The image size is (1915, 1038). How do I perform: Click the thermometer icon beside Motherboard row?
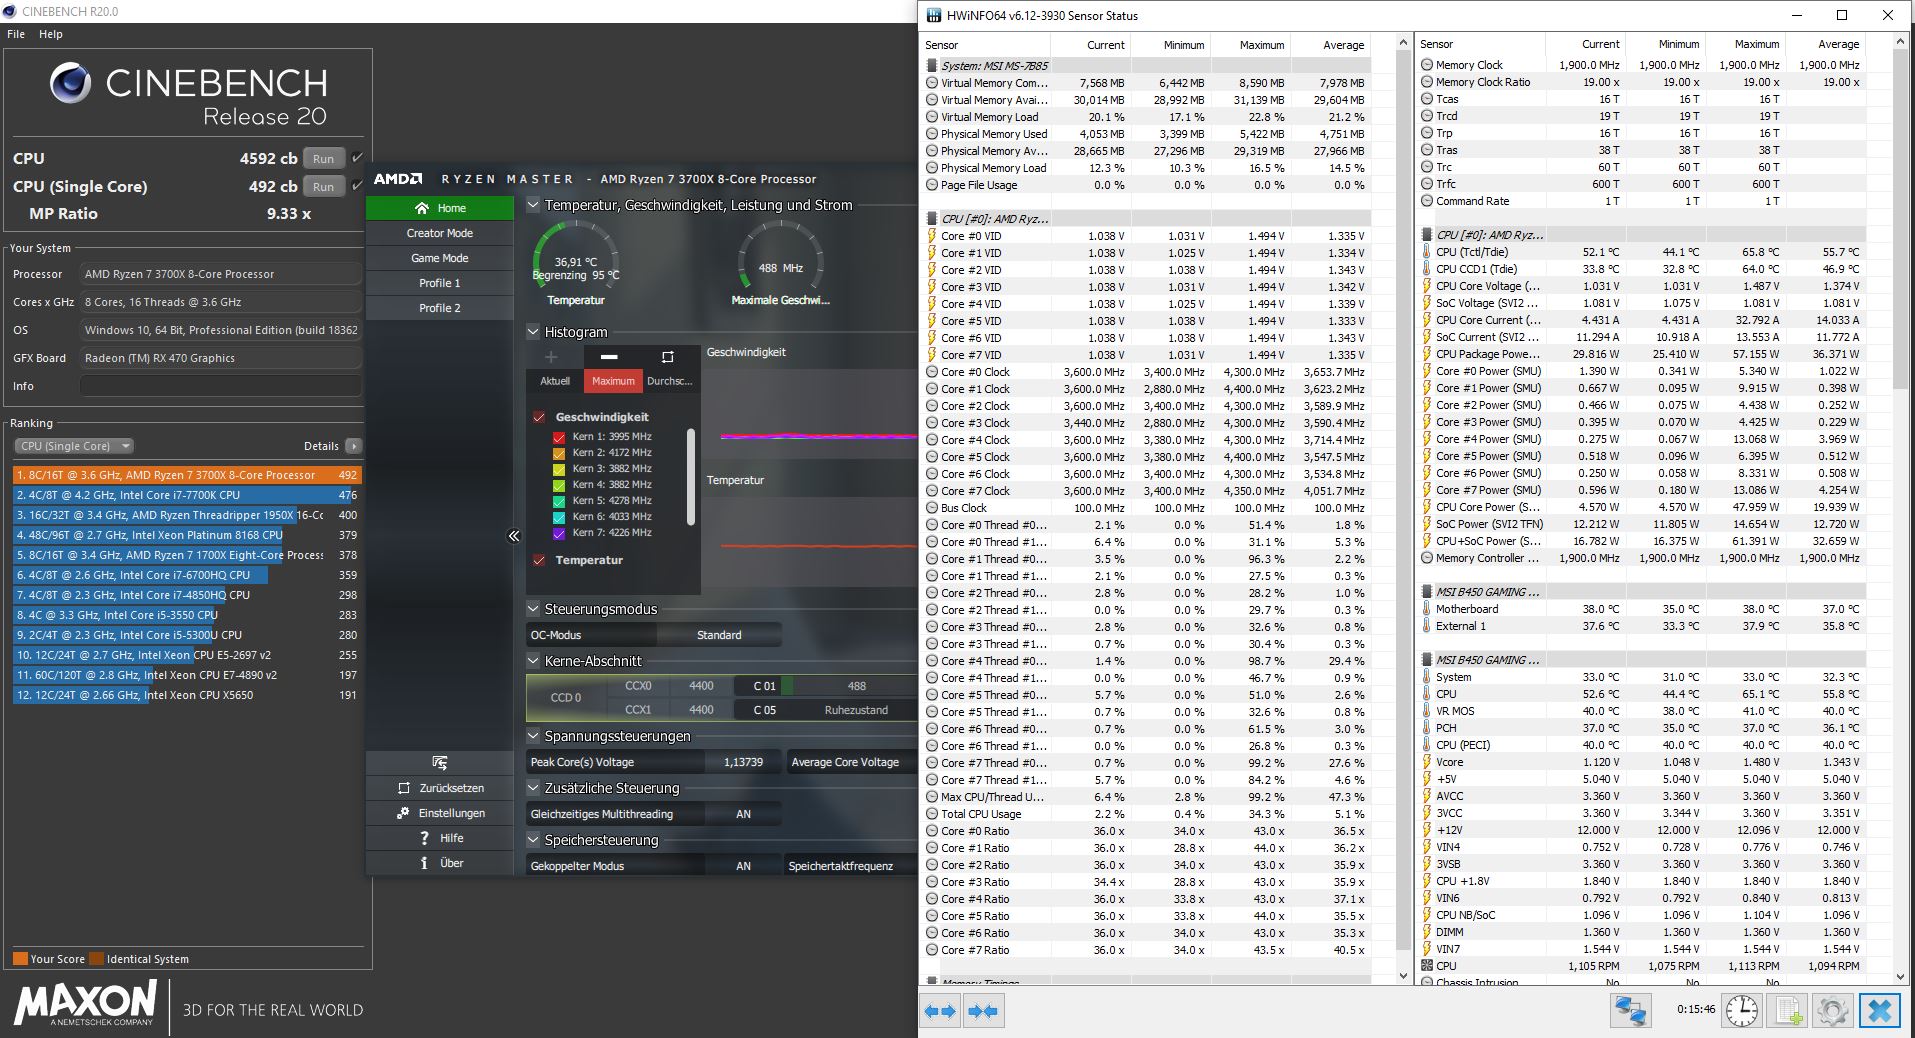pyautogui.click(x=1426, y=609)
